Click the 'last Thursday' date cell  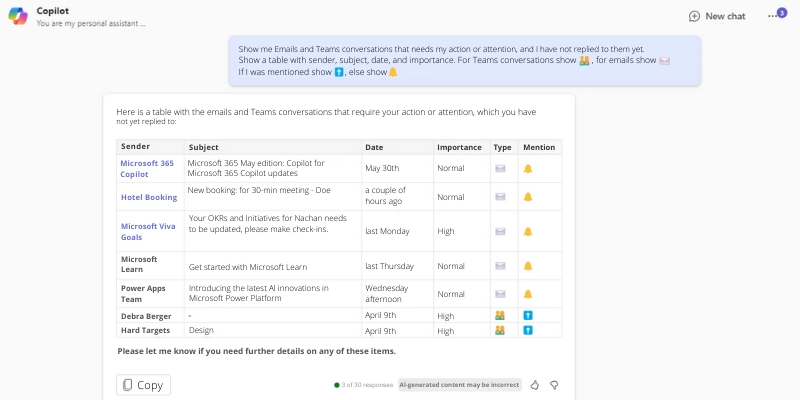click(397, 266)
